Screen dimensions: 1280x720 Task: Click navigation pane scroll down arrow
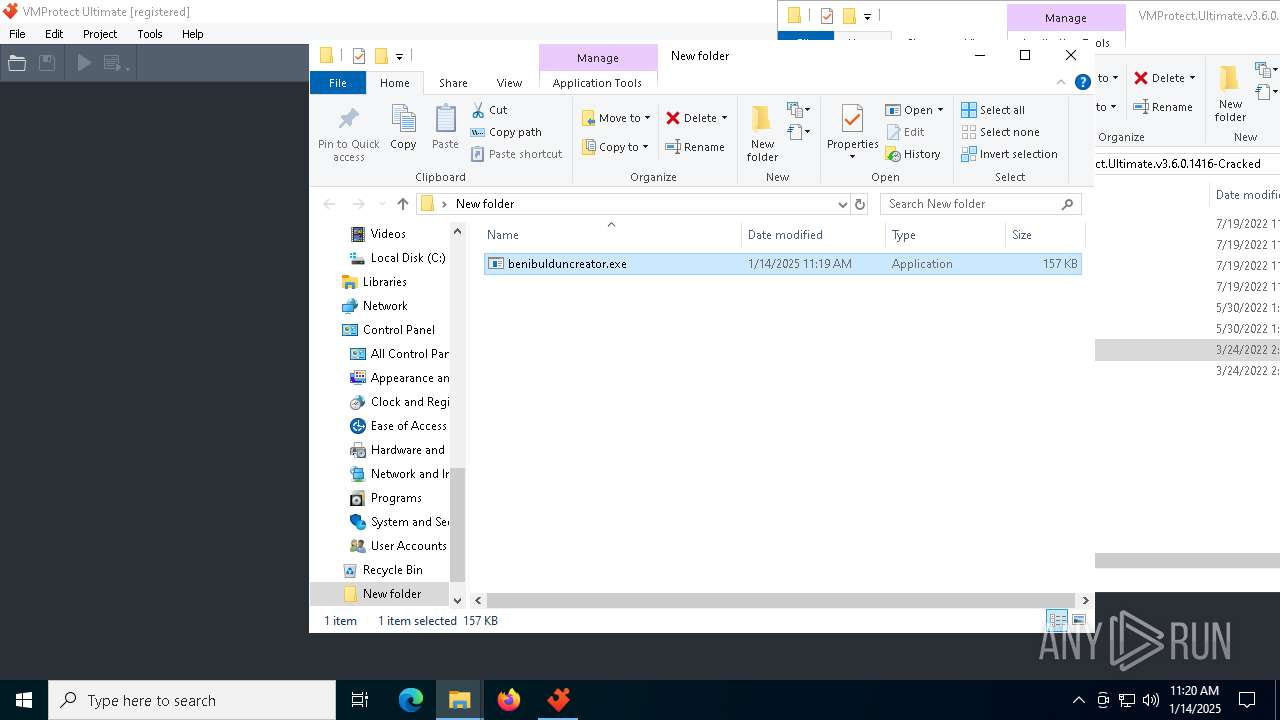tap(458, 601)
